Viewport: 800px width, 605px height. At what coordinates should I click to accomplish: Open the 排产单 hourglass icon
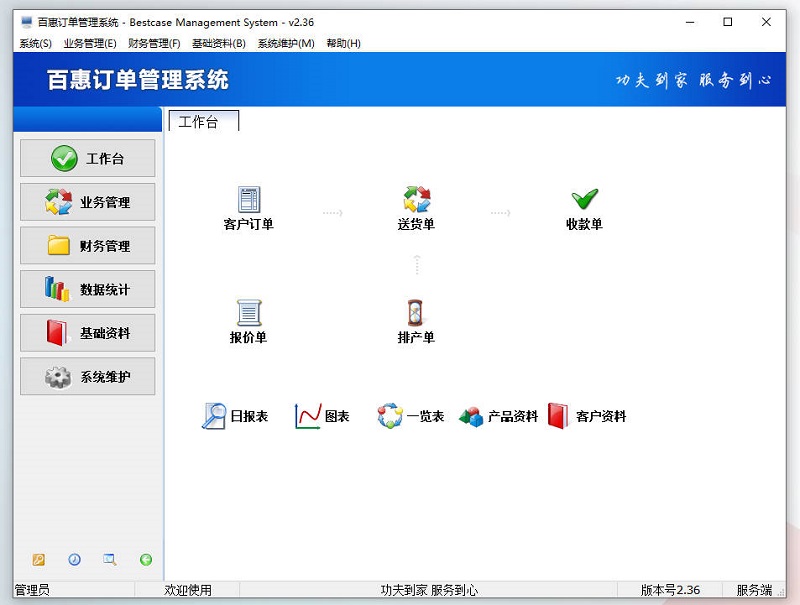[416, 313]
